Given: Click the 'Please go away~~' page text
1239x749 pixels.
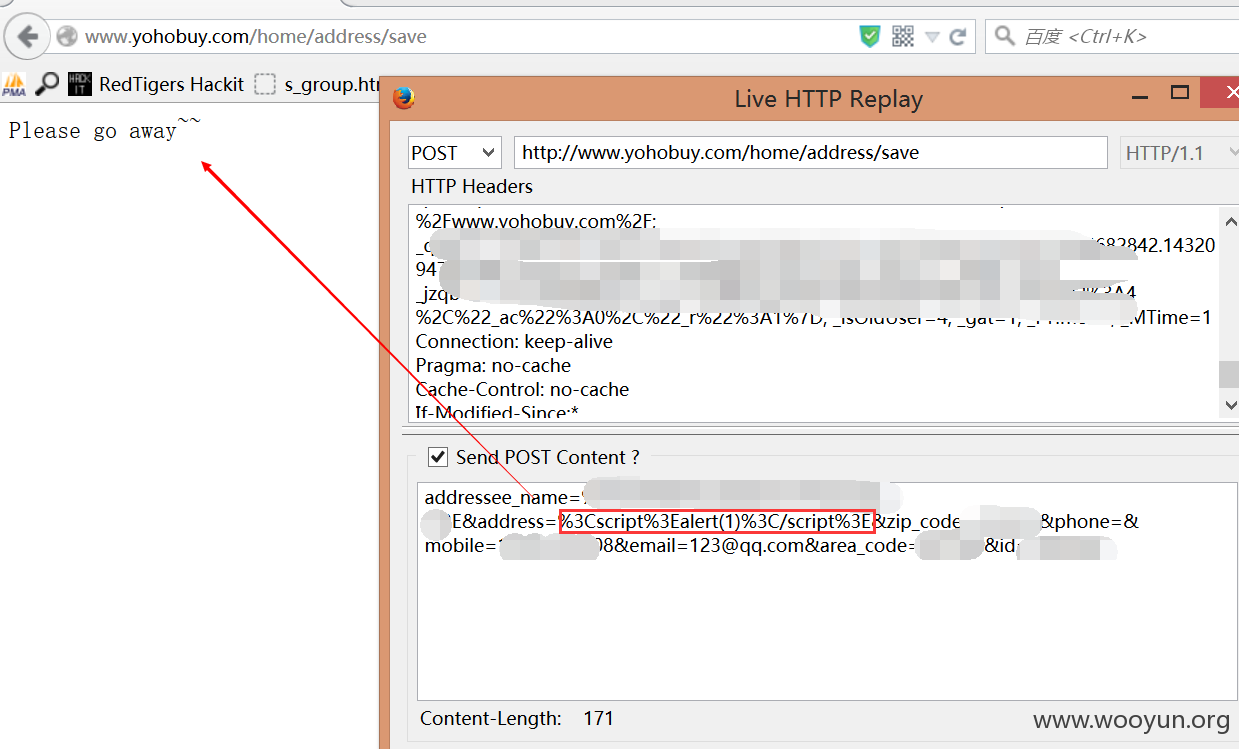Looking at the screenshot, I should [x=104, y=130].
